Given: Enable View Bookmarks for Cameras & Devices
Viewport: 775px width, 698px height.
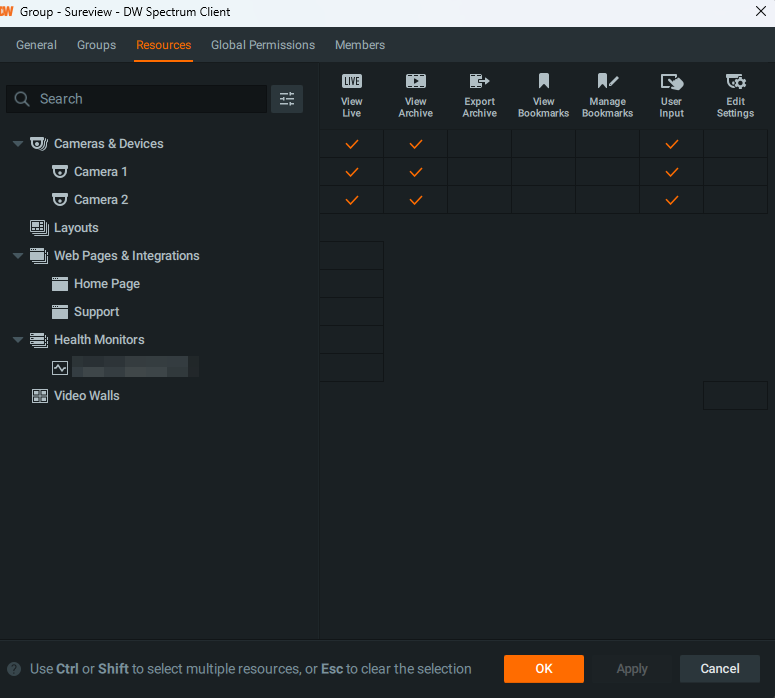Looking at the screenshot, I should (x=544, y=144).
